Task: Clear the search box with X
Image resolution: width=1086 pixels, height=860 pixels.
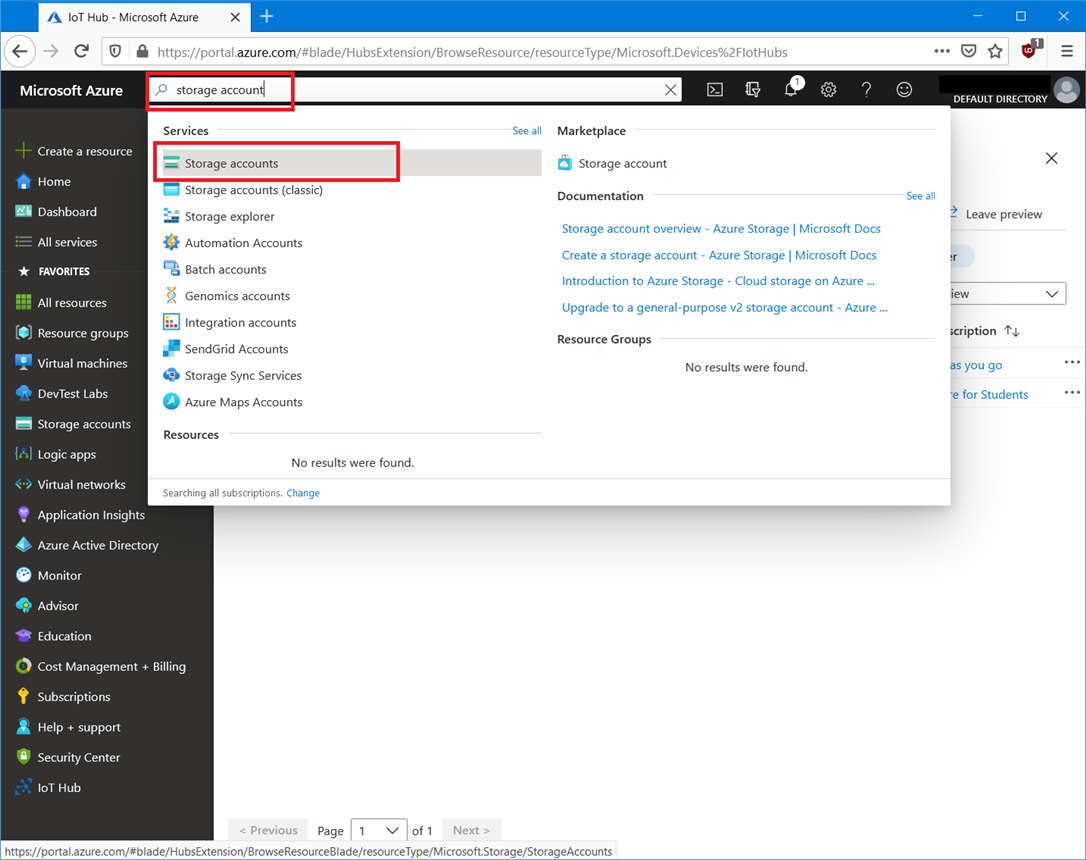Action: [x=670, y=90]
